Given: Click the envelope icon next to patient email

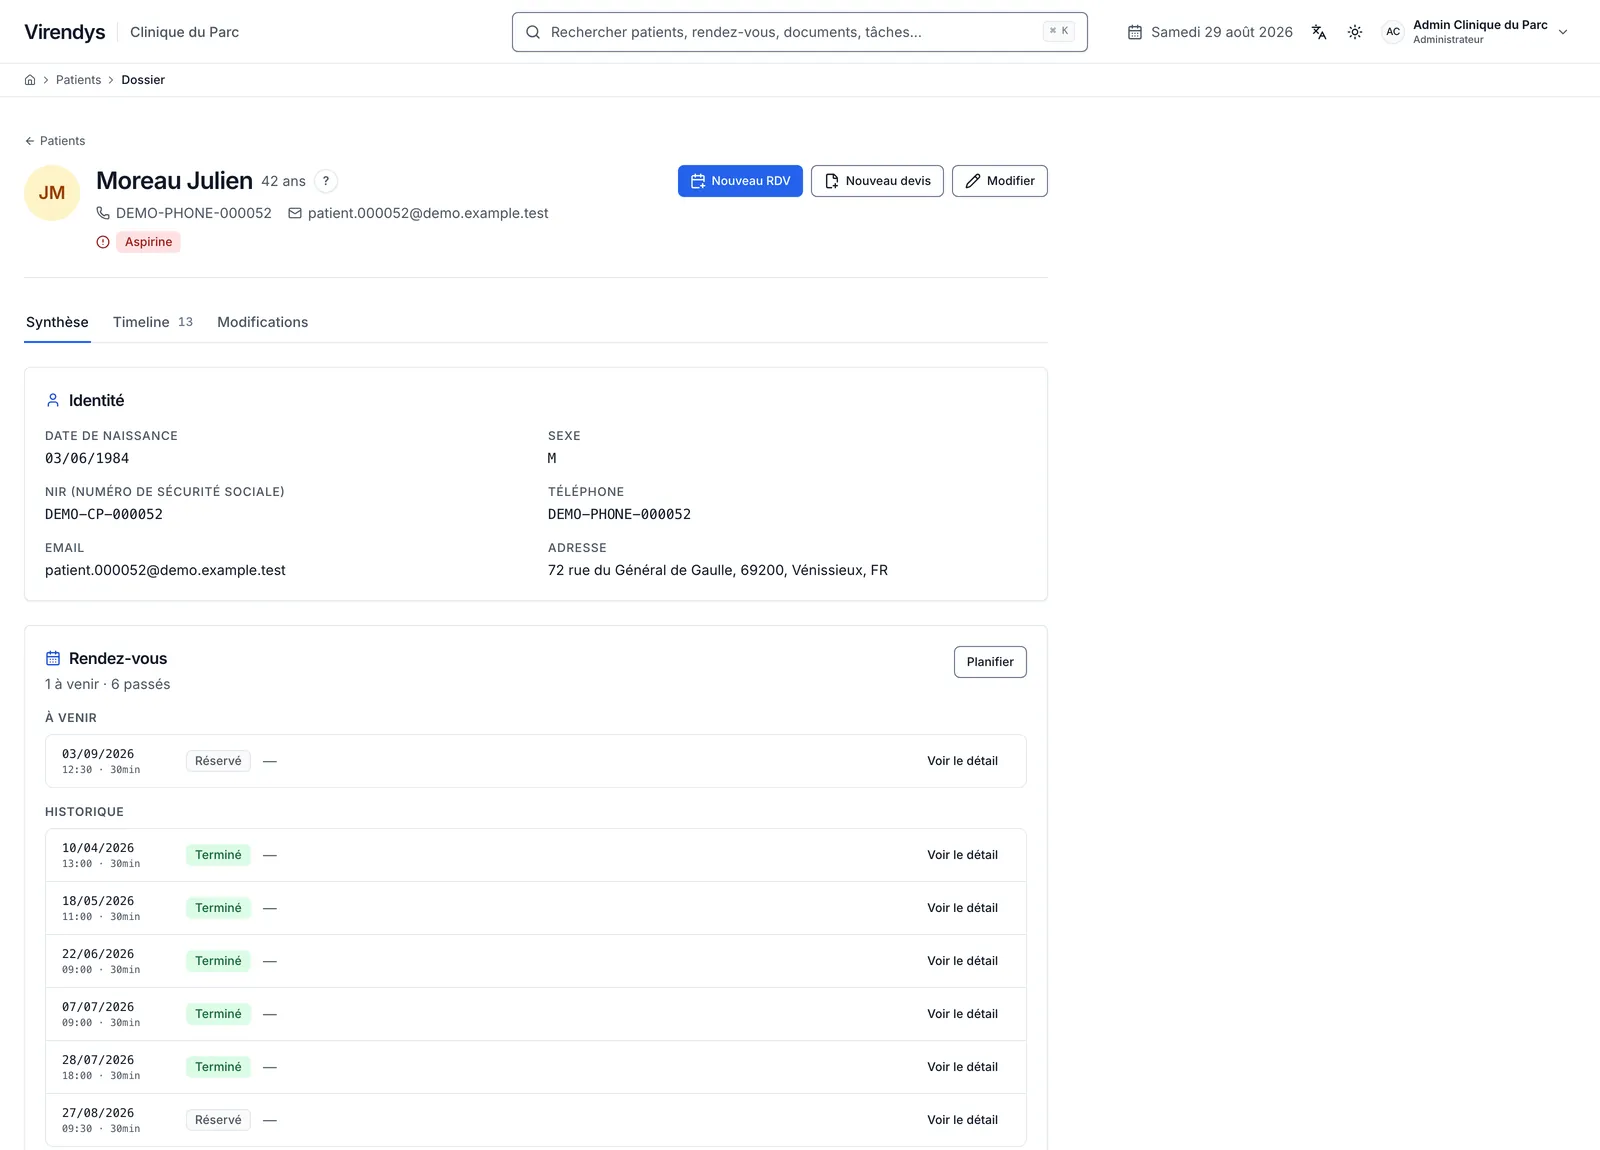Looking at the screenshot, I should [x=295, y=213].
